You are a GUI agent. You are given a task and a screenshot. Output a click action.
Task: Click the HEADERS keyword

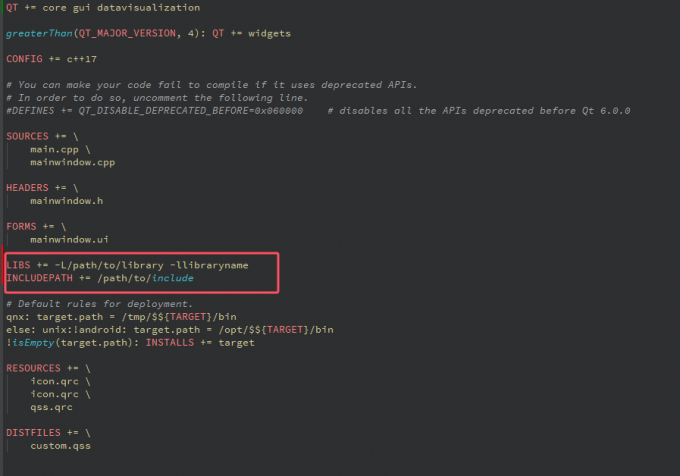[28, 187]
